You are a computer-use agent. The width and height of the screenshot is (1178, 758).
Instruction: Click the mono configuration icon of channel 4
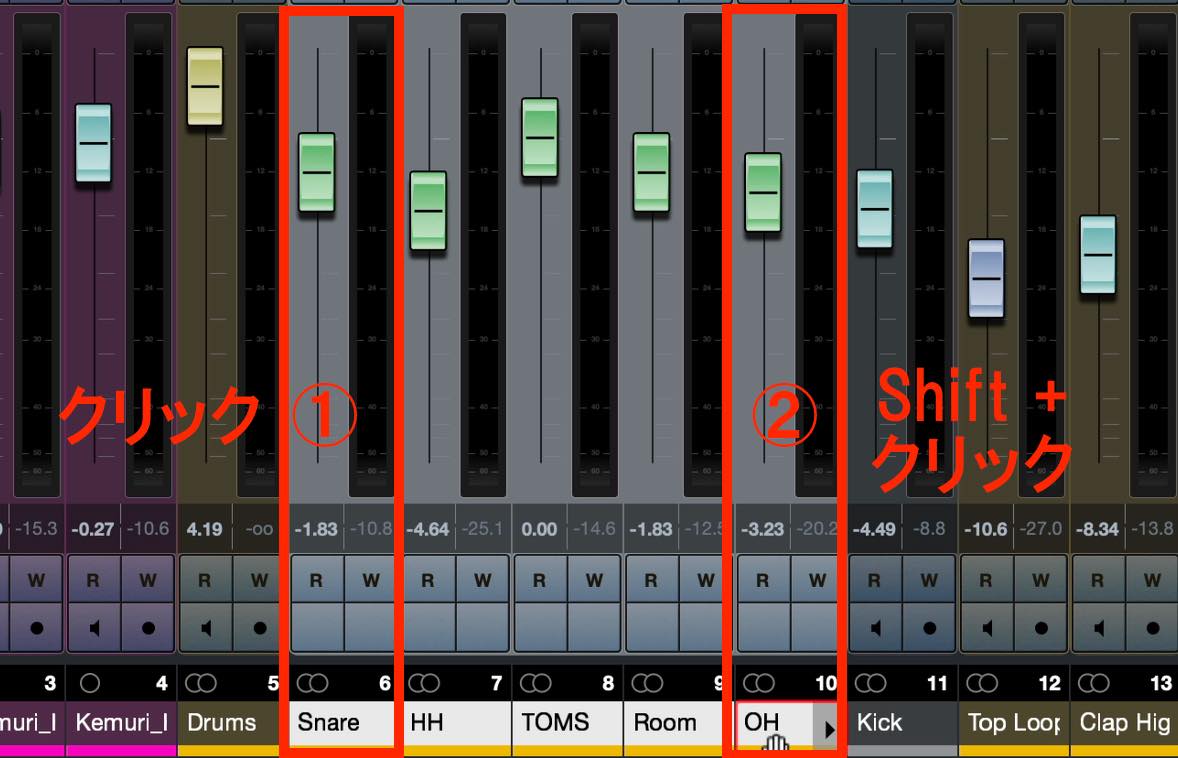pos(89,683)
